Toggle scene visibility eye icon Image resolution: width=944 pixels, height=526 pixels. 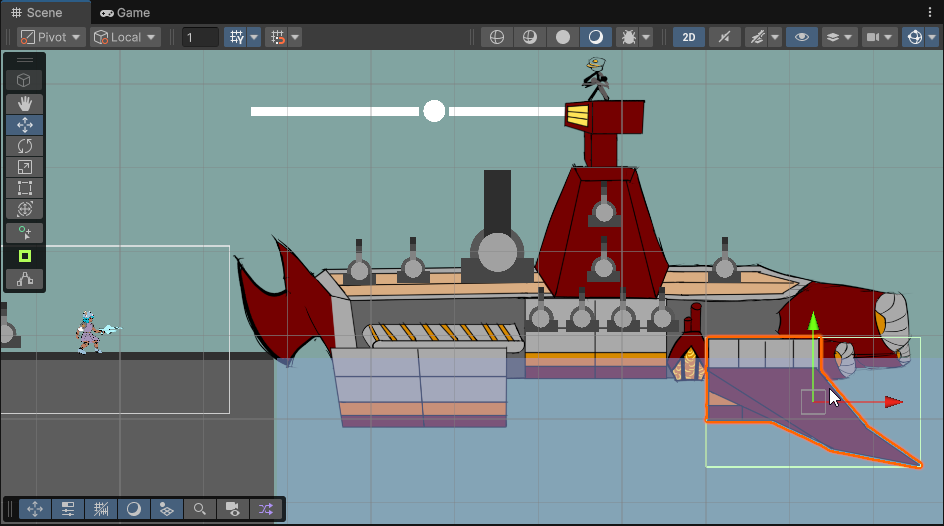coord(801,37)
